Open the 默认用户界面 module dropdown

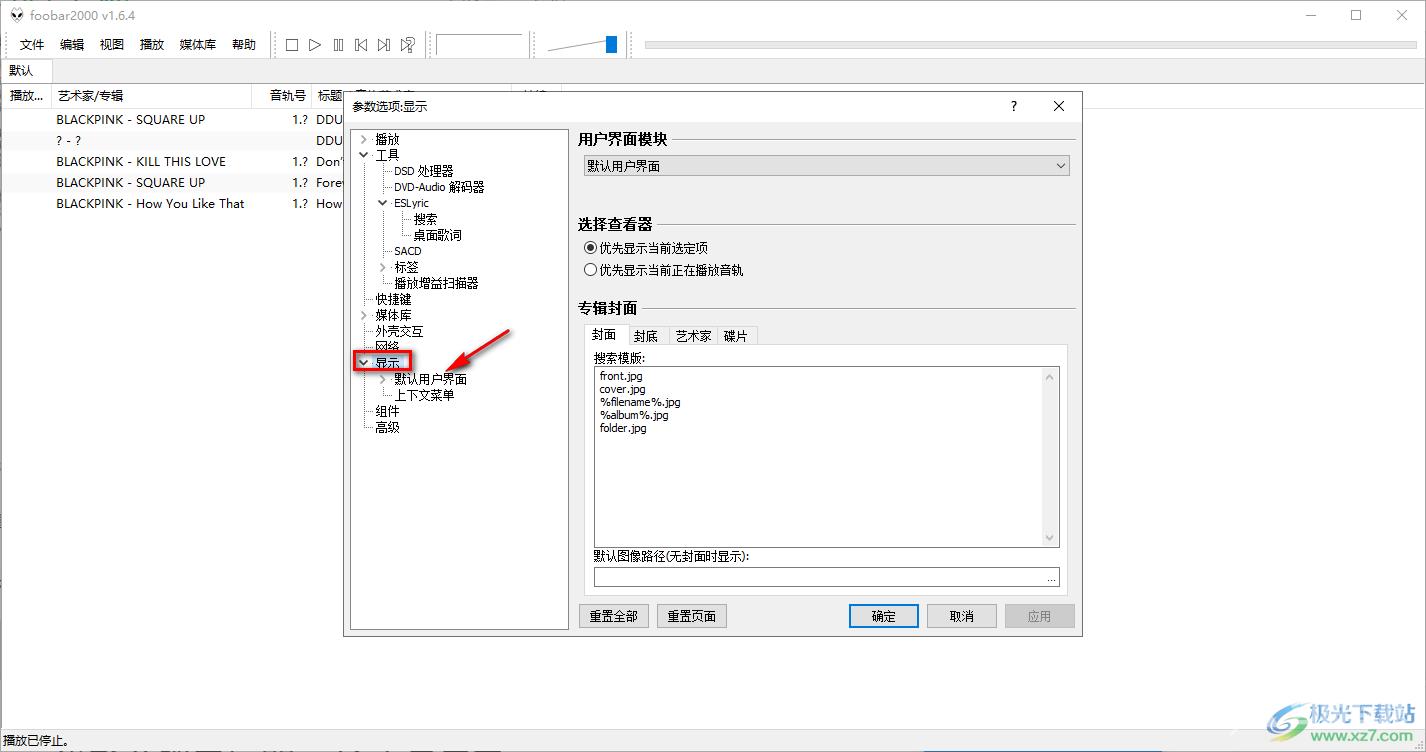pyautogui.click(x=826, y=166)
